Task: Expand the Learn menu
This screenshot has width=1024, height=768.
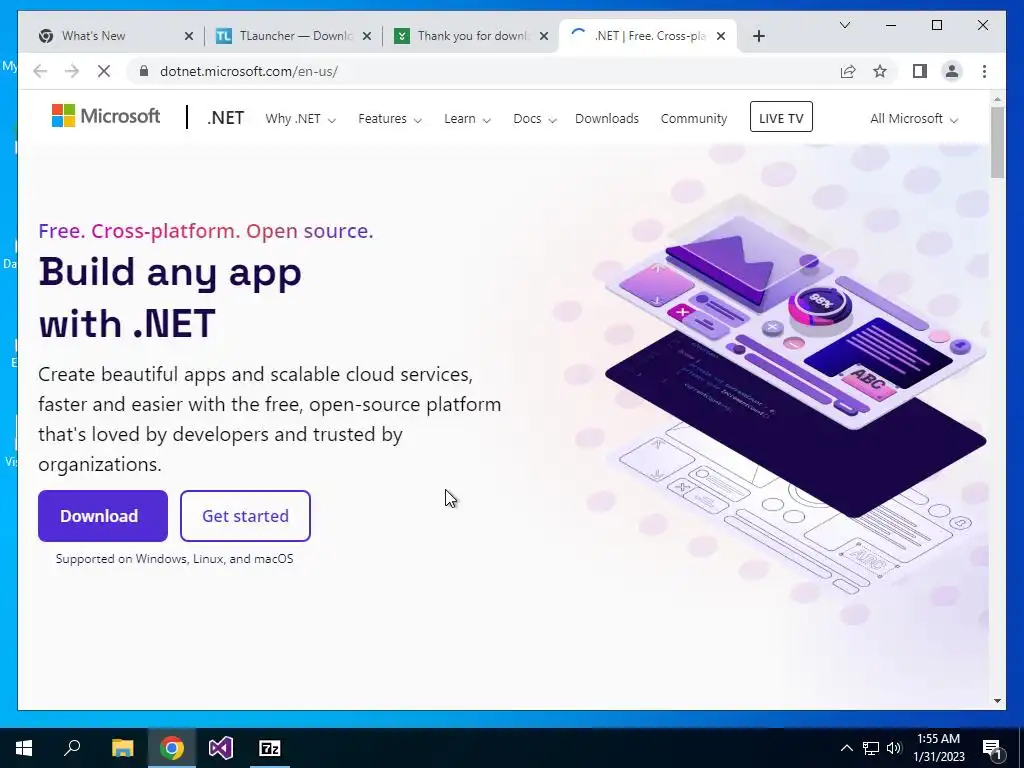Action: pyautogui.click(x=468, y=119)
